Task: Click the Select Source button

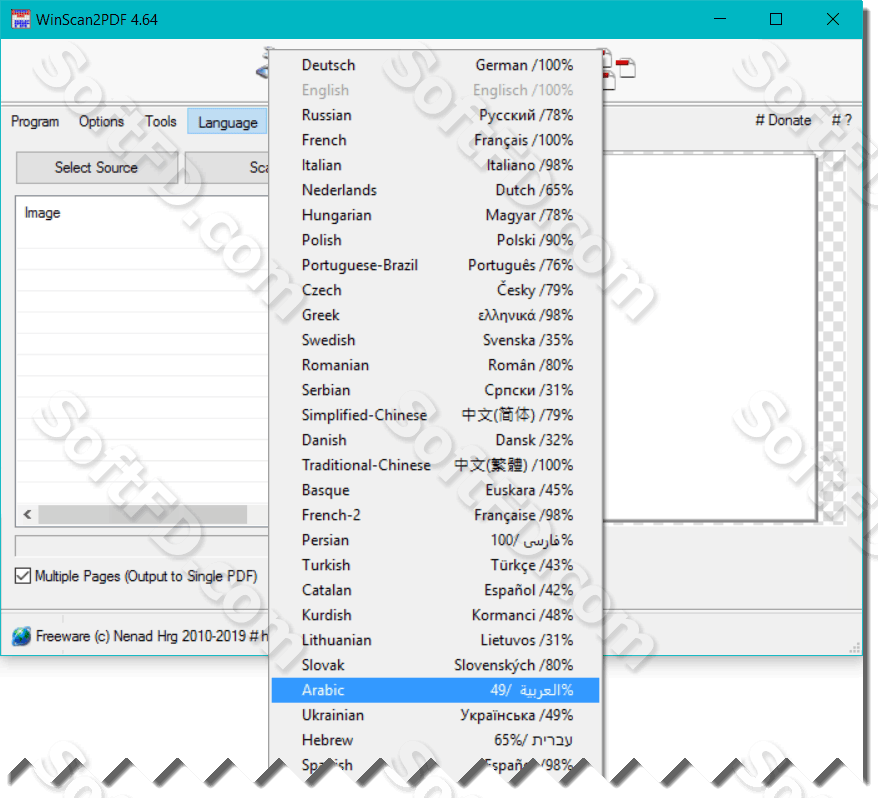Action: point(96,167)
